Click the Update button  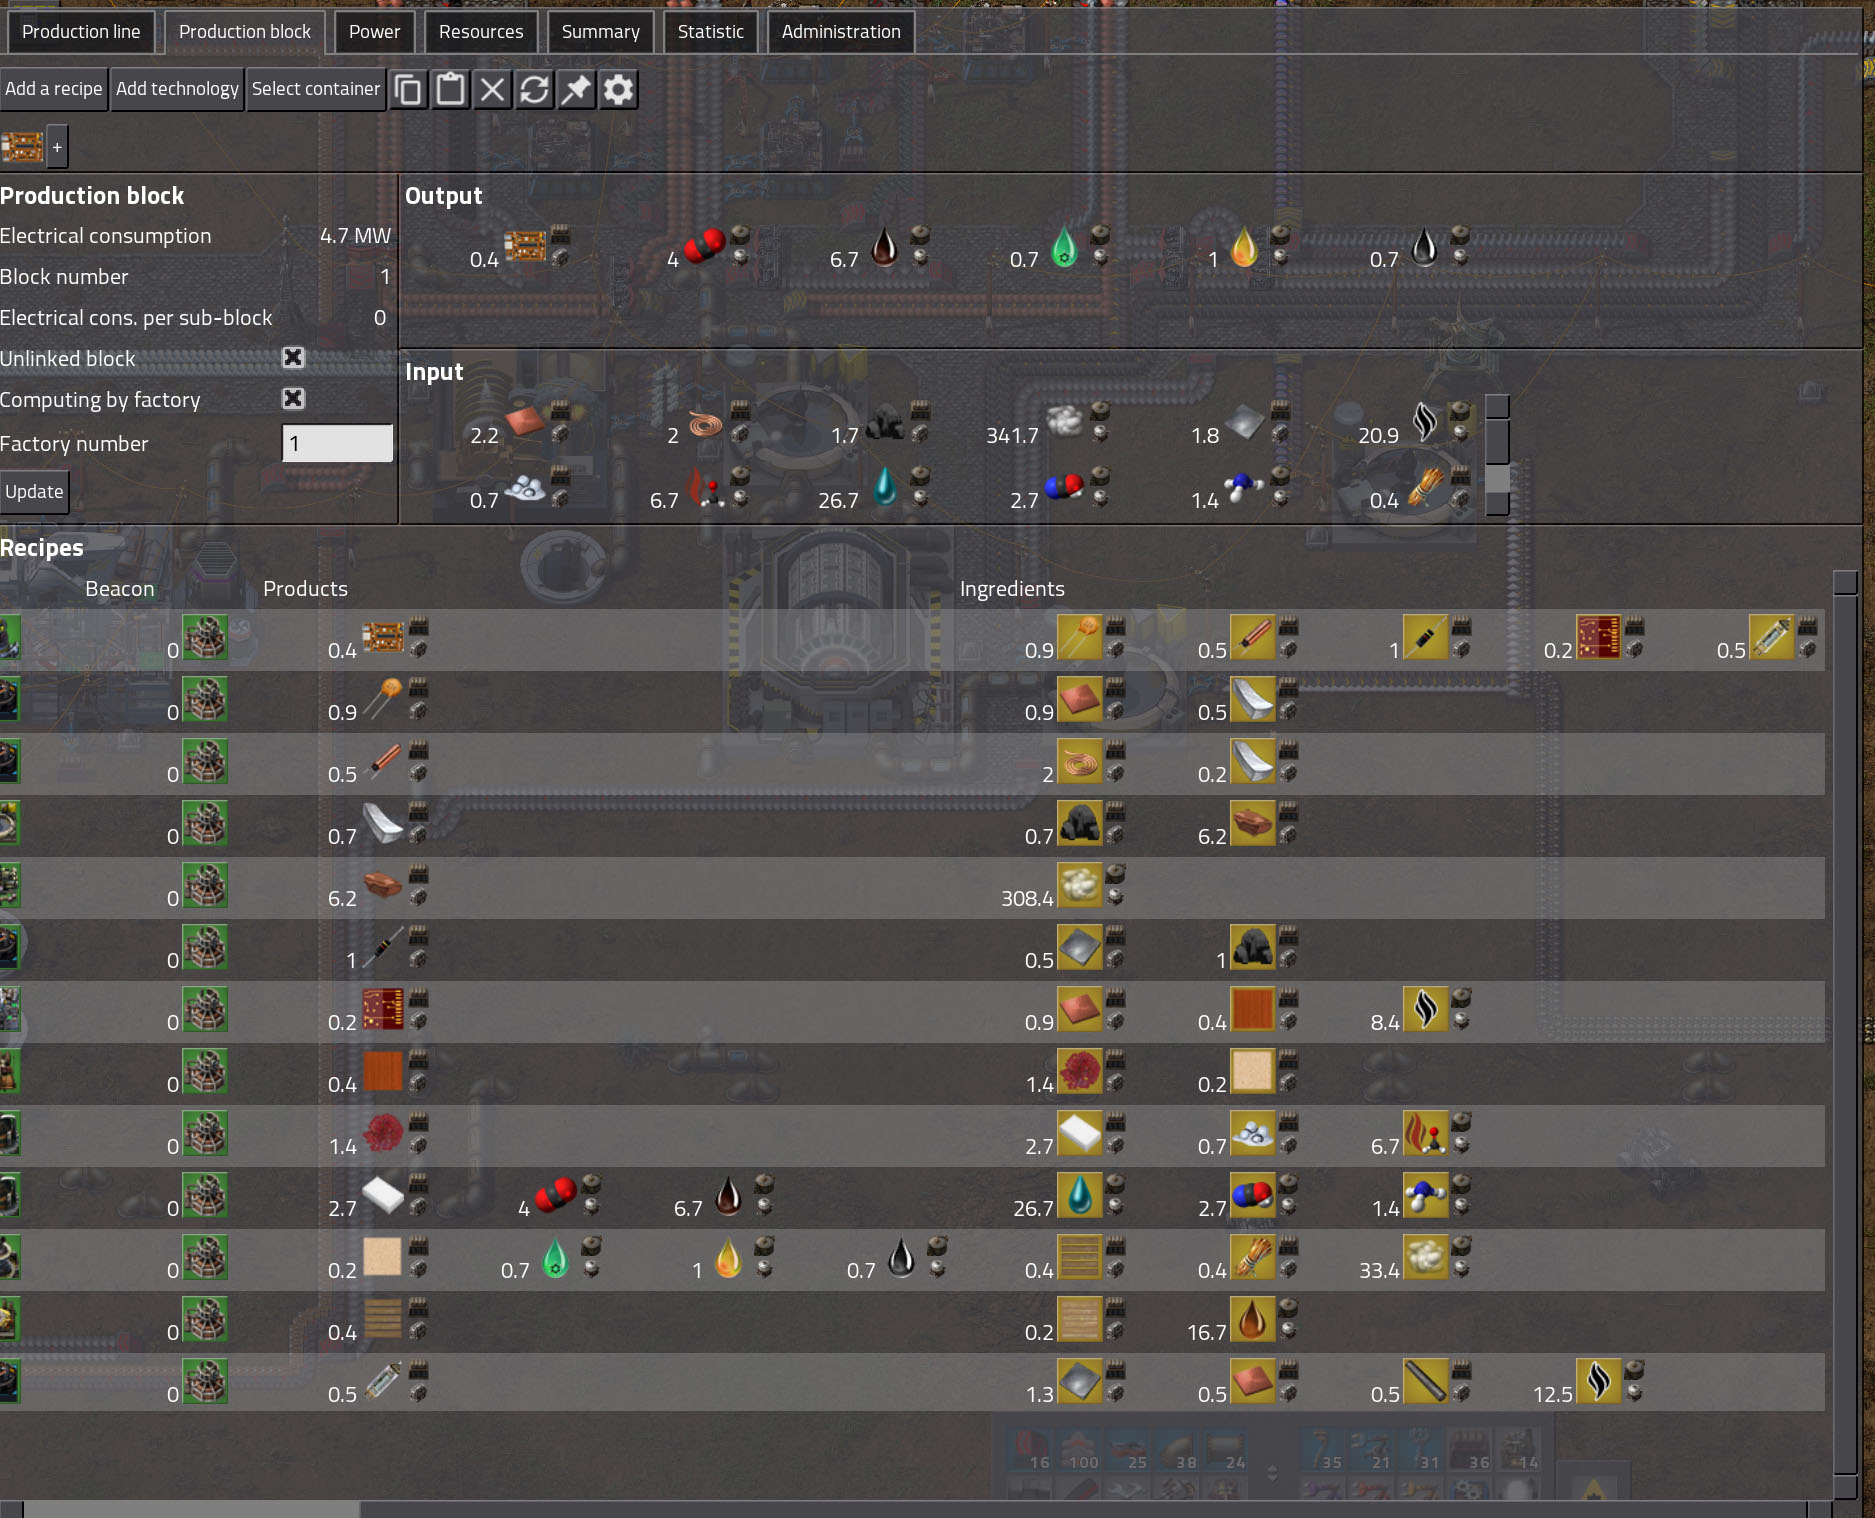pos(34,492)
